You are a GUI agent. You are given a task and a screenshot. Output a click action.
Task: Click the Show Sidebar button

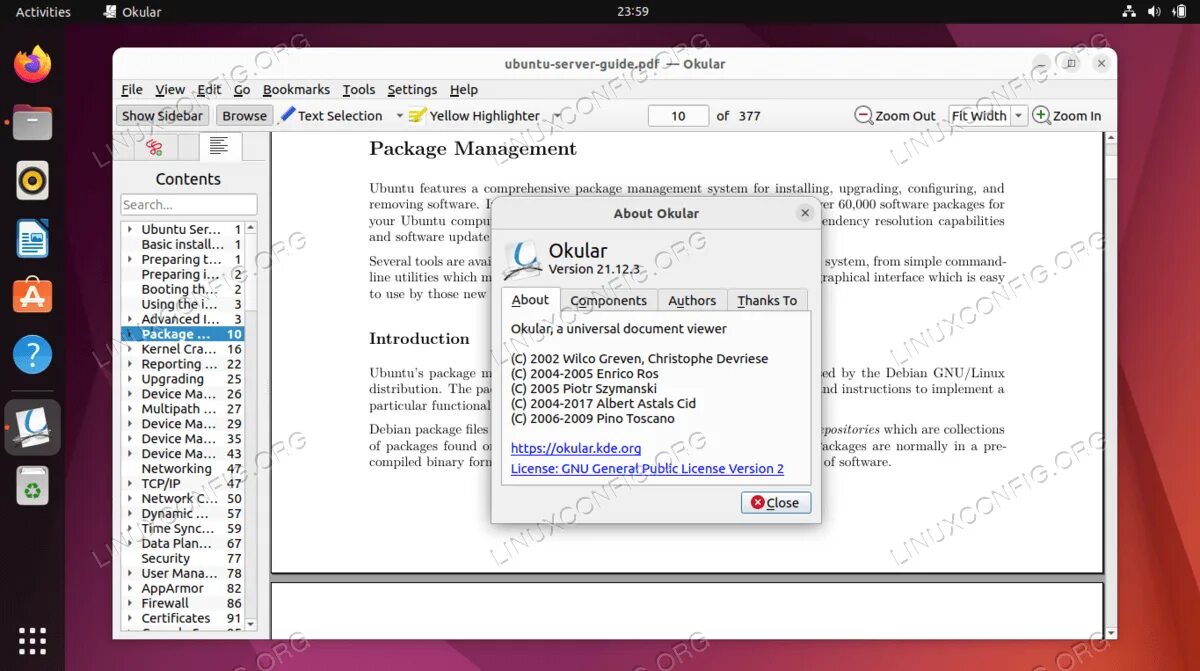[162, 116]
